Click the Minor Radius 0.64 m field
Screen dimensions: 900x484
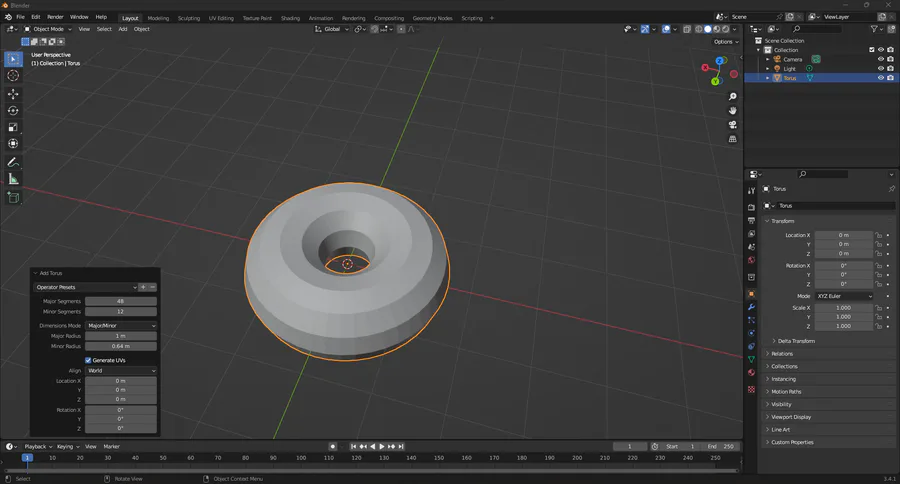pos(121,346)
